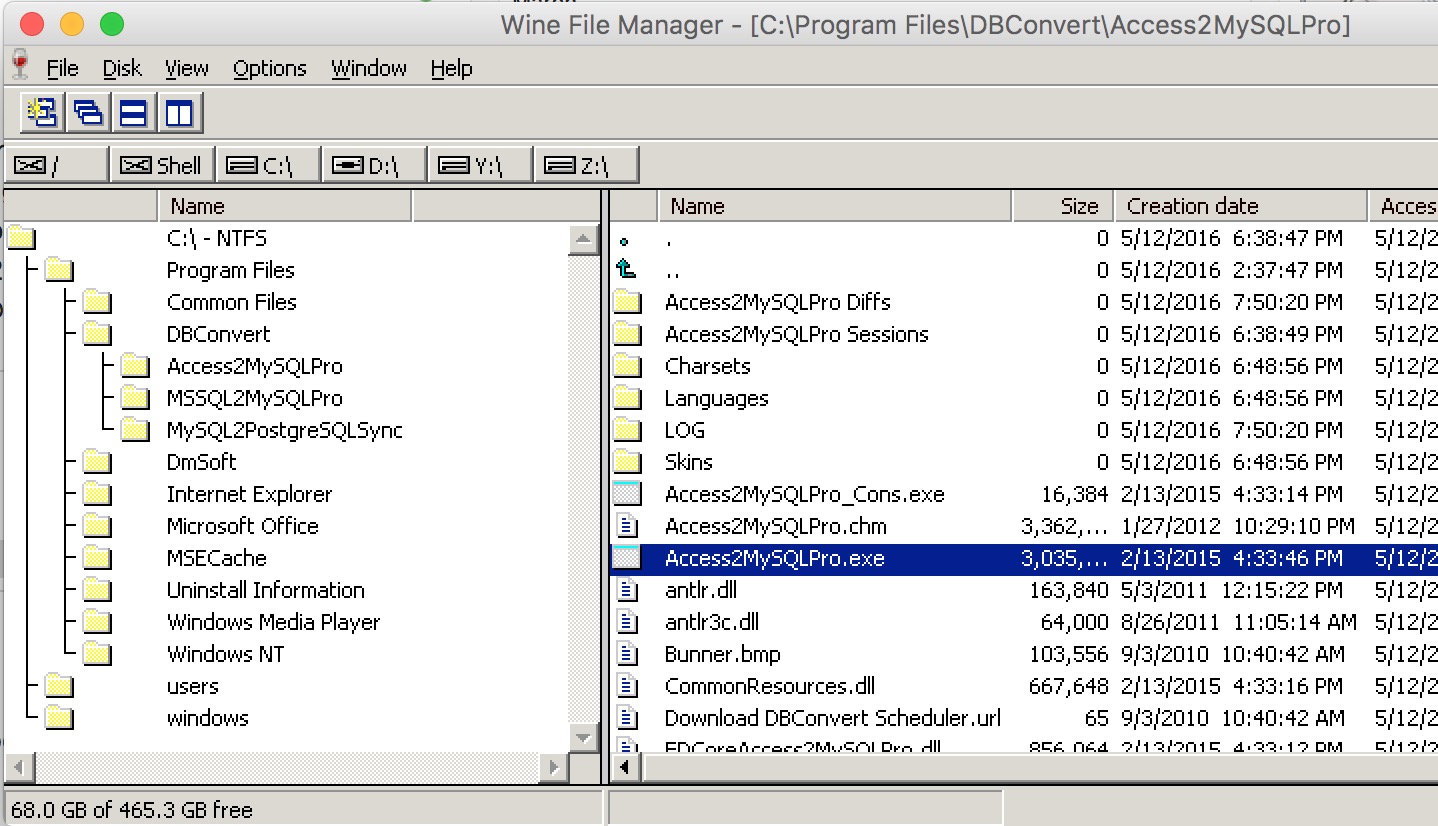Select the windows folder in tree
This screenshot has width=1438, height=826.
coord(208,718)
